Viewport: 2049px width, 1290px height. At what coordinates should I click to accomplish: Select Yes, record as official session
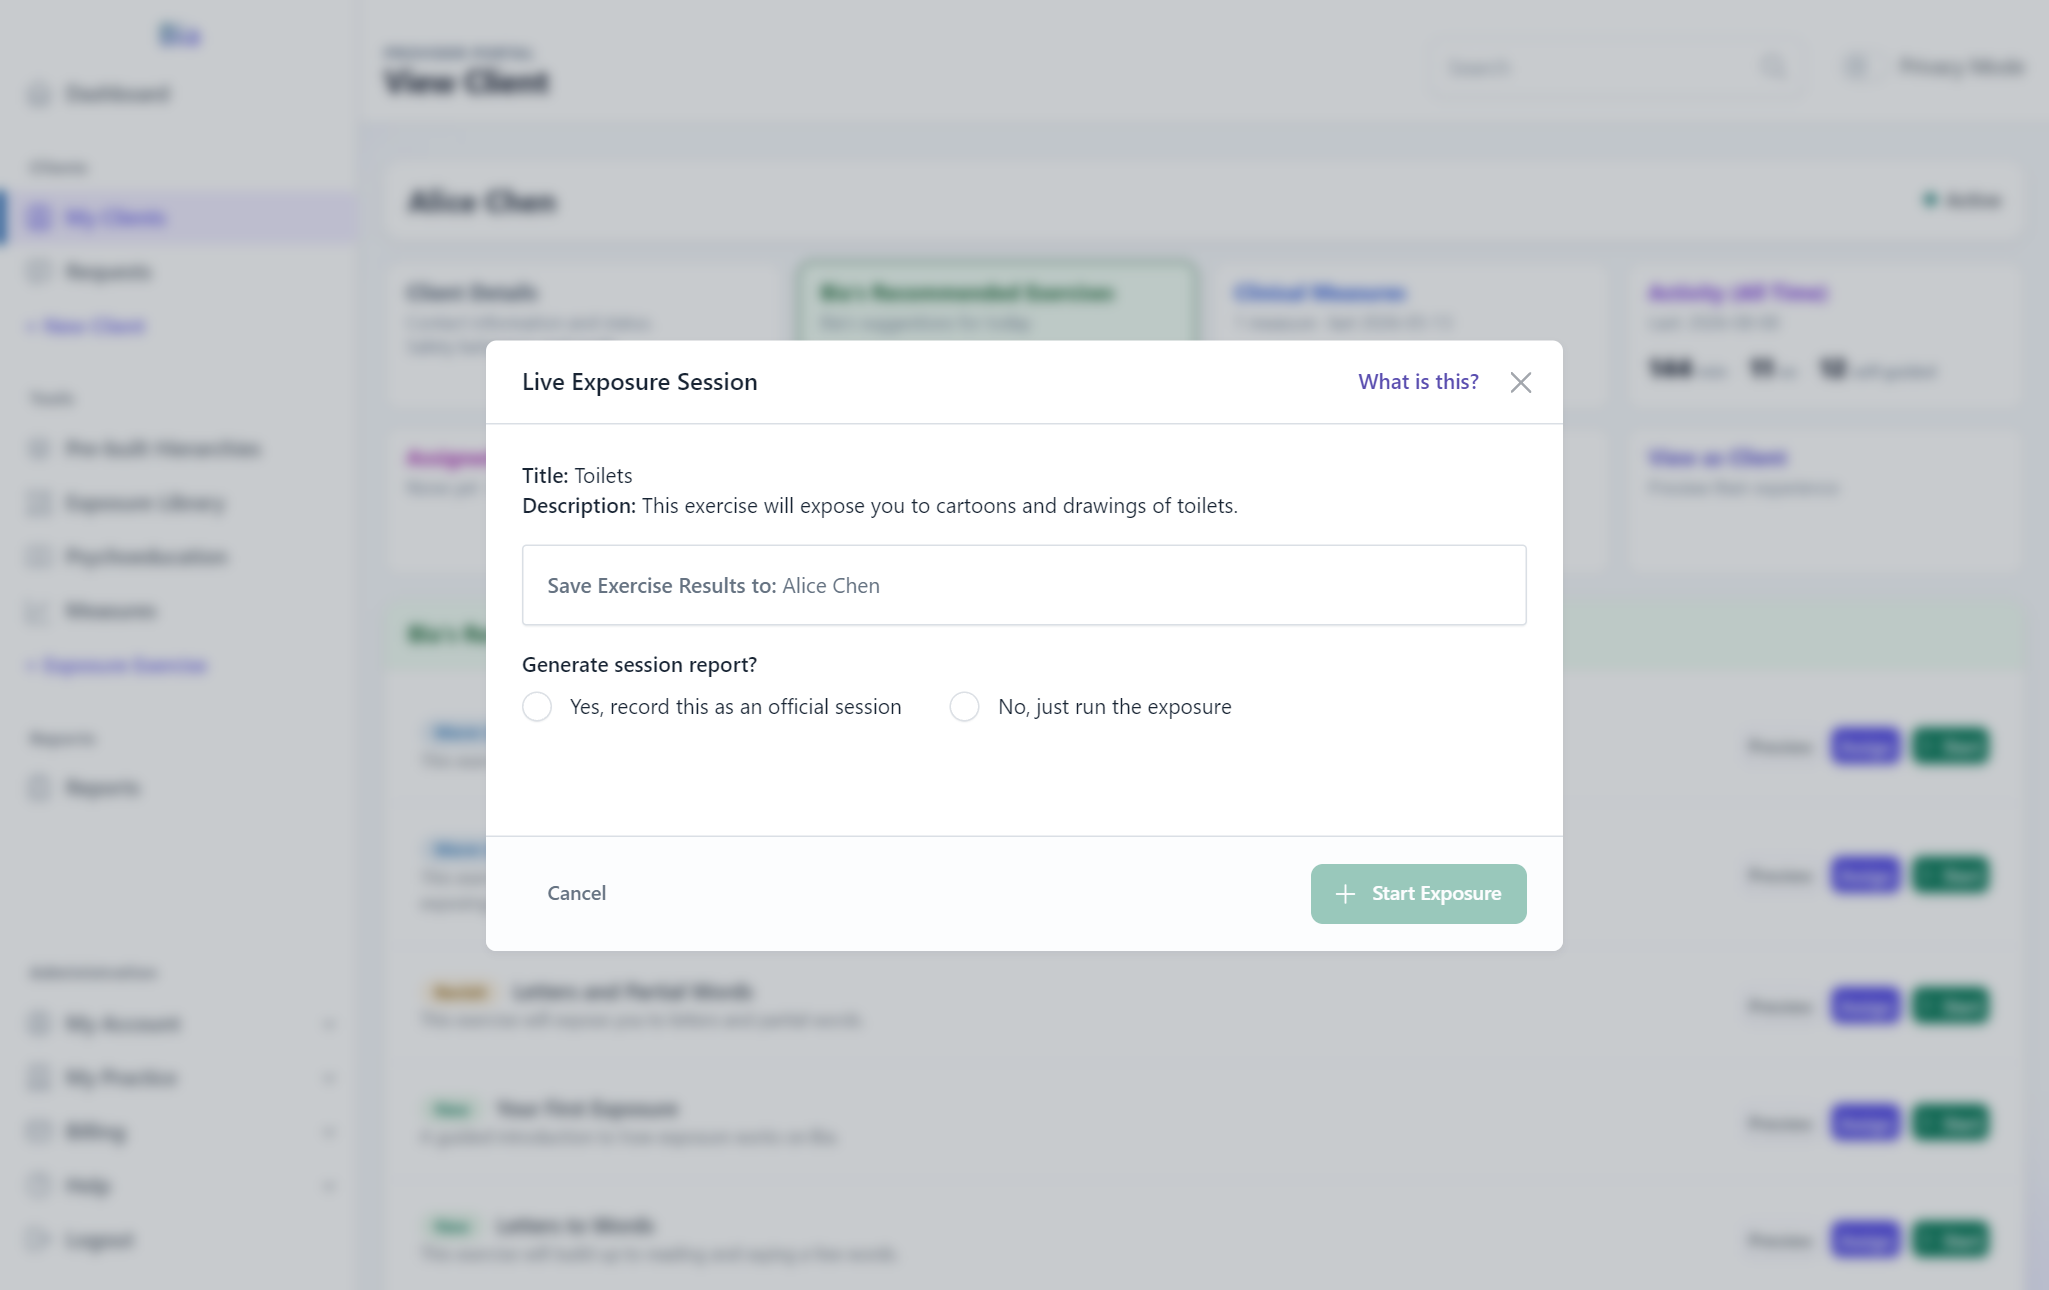click(537, 707)
